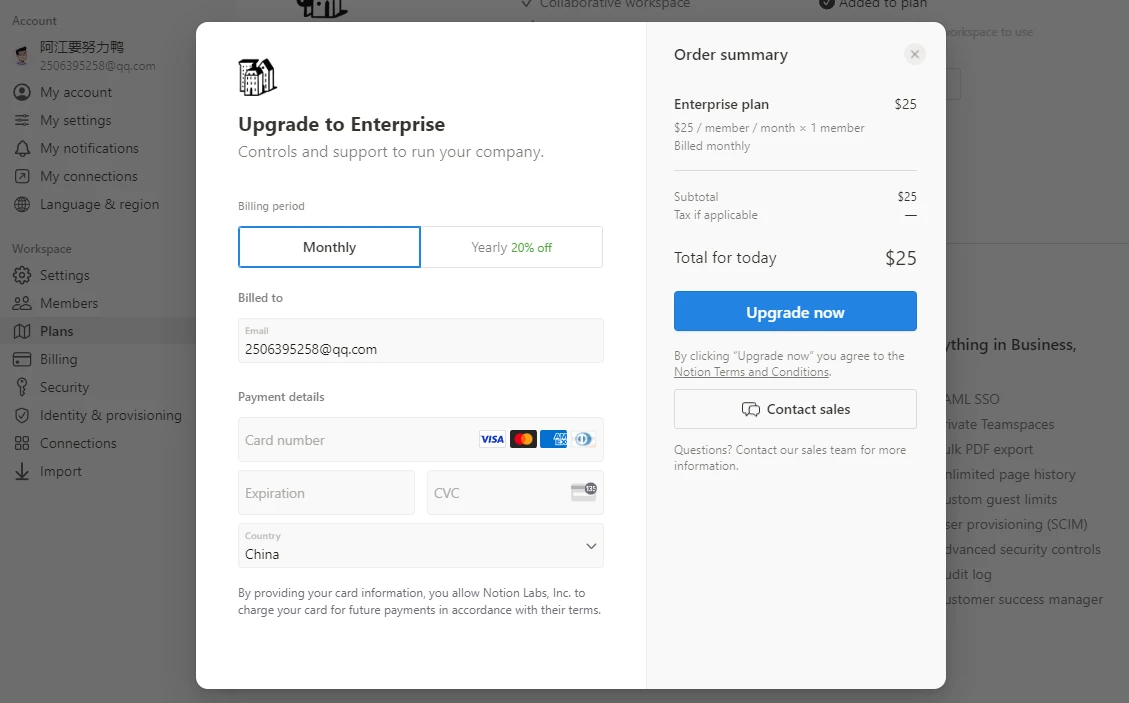Viewport: 1129px width, 703px height.
Task: Go to Connections in workspace sidebar
Action: (78, 443)
